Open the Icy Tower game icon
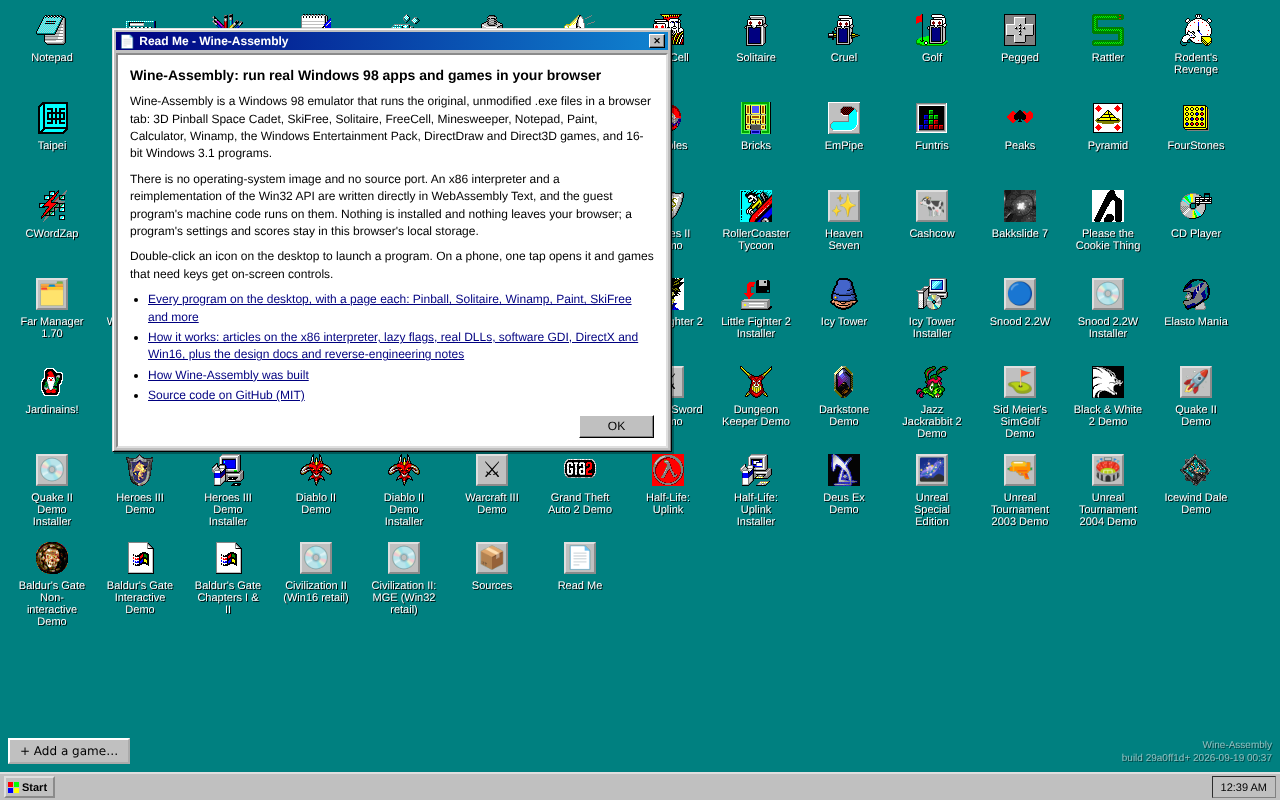Viewport: 1280px width, 800px height. 844,294
